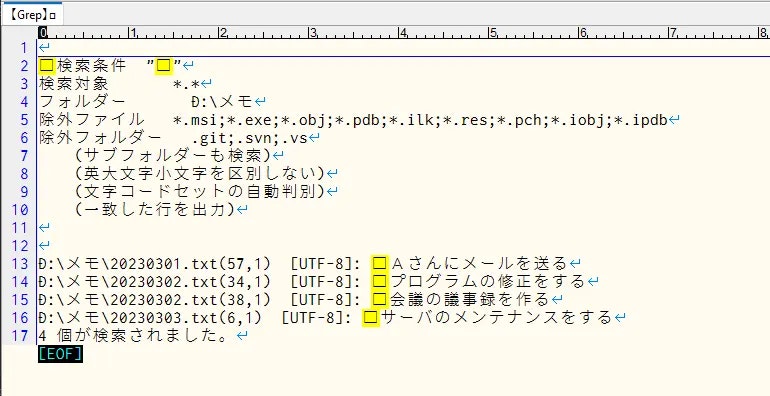The width and height of the screenshot is (770, 396).
Task: Click the matched text Ａさんにメールを送る
Action: coord(479,264)
